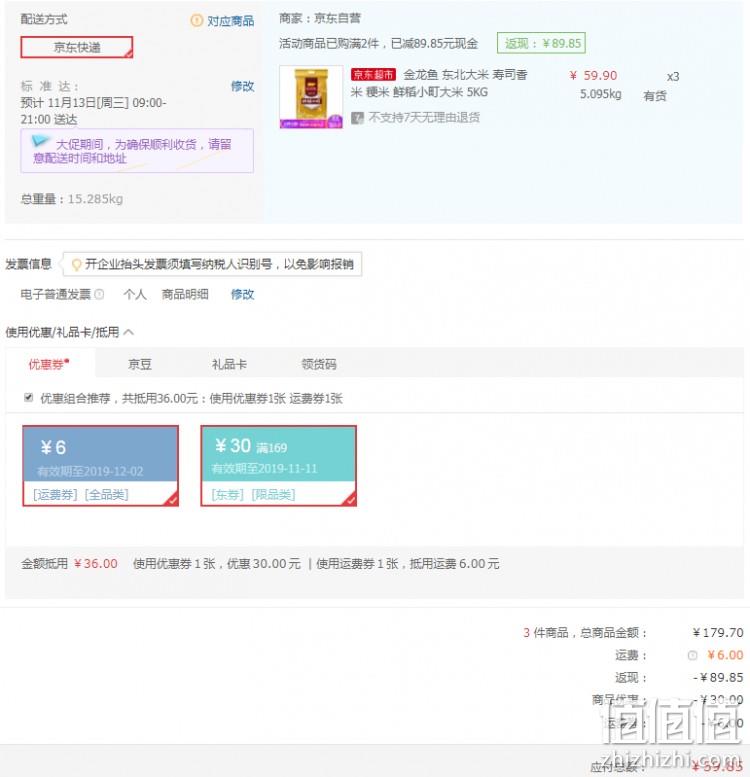The height and width of the screenshot is (777, 750).
Task: Click lightbulb icon in invoice tip
Action: (76, 265)
